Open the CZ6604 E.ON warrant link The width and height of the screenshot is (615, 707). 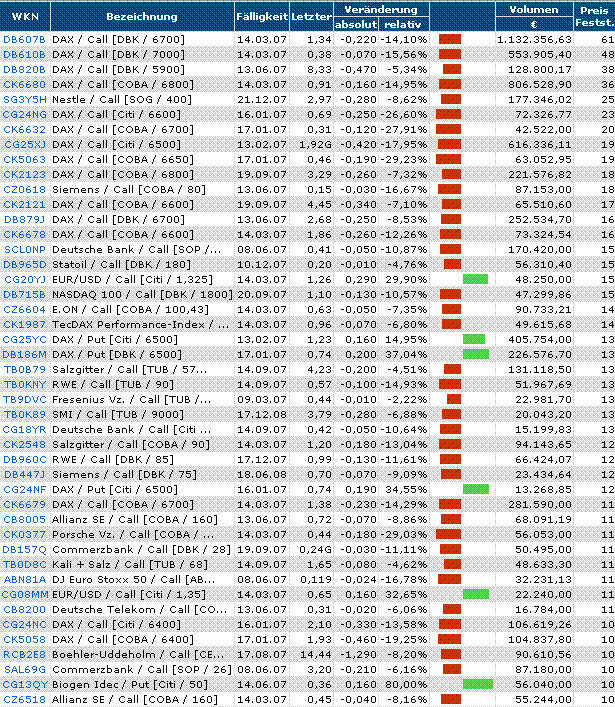pyautogui.click(x=24, y=310)
